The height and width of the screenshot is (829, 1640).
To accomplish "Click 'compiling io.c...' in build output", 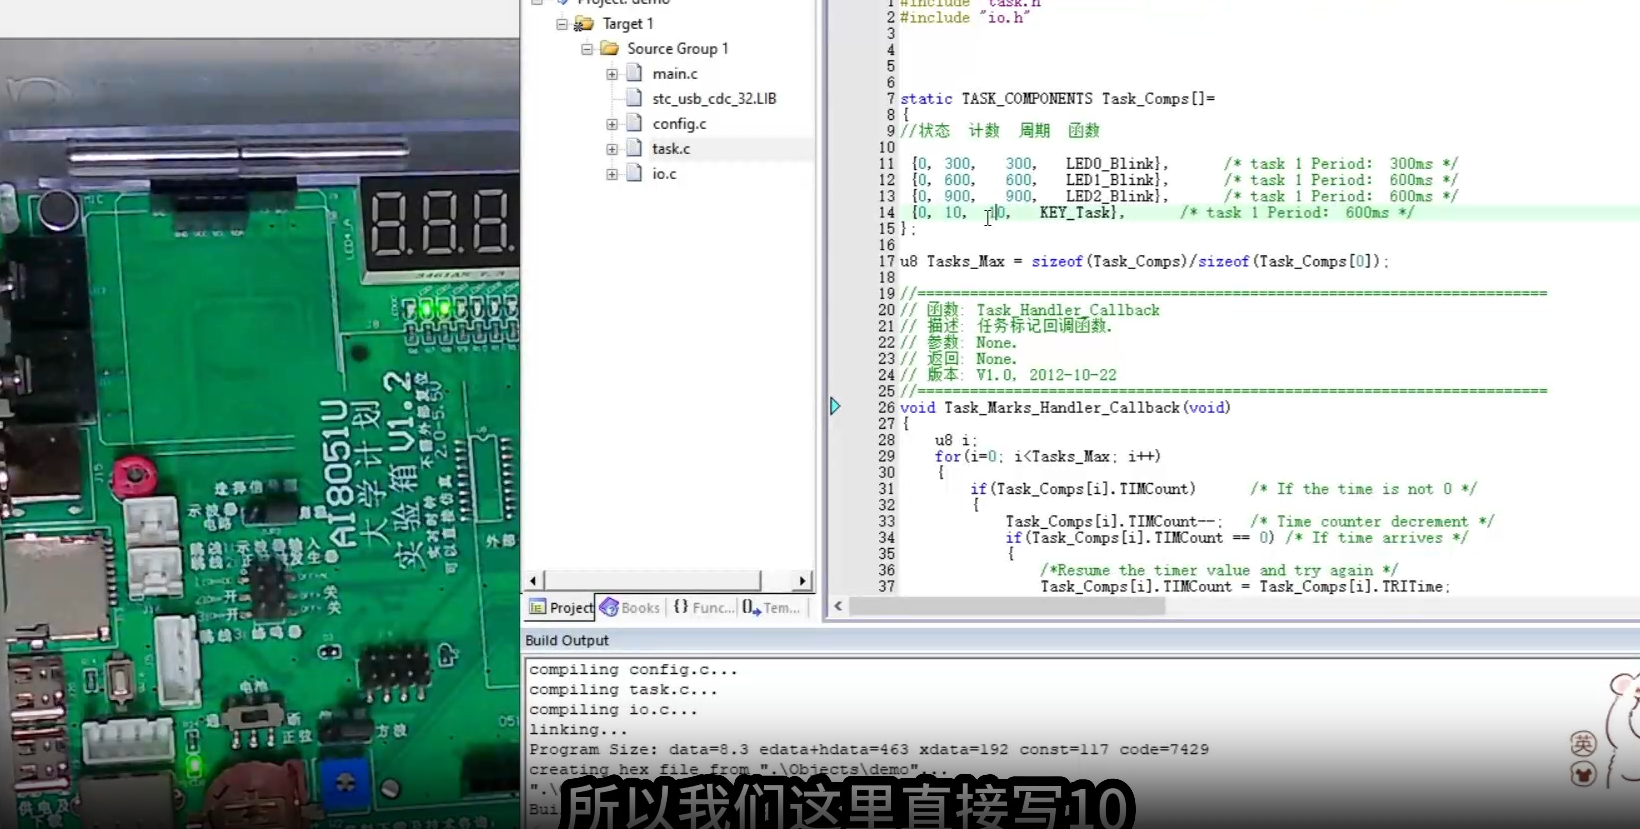I will (613, 710).
